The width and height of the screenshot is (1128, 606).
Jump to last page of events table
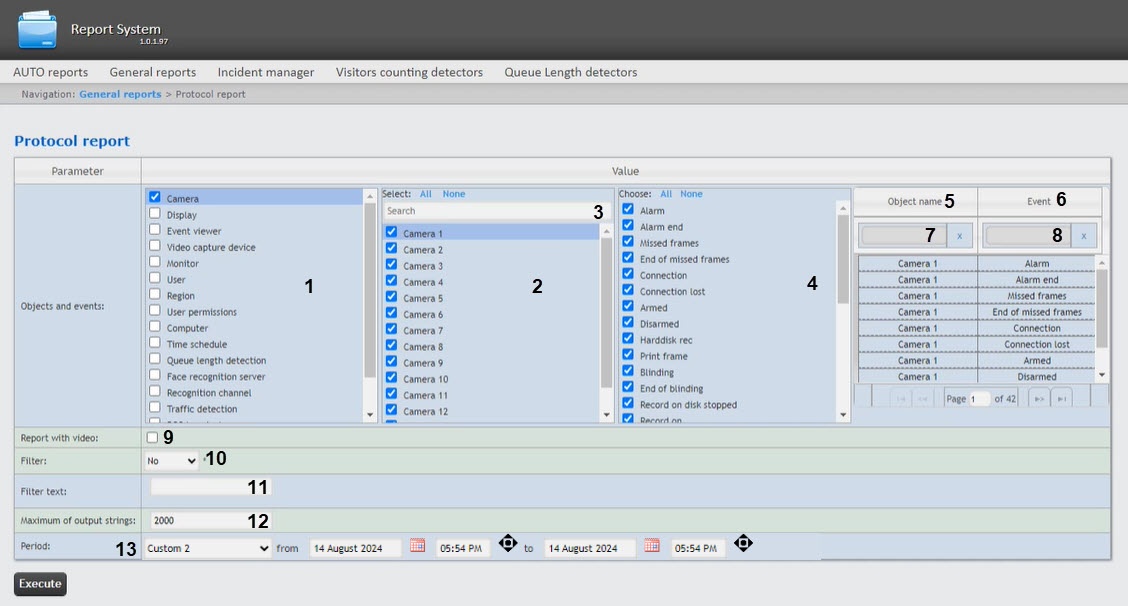pyautogui.click(x=1063, y=398)
